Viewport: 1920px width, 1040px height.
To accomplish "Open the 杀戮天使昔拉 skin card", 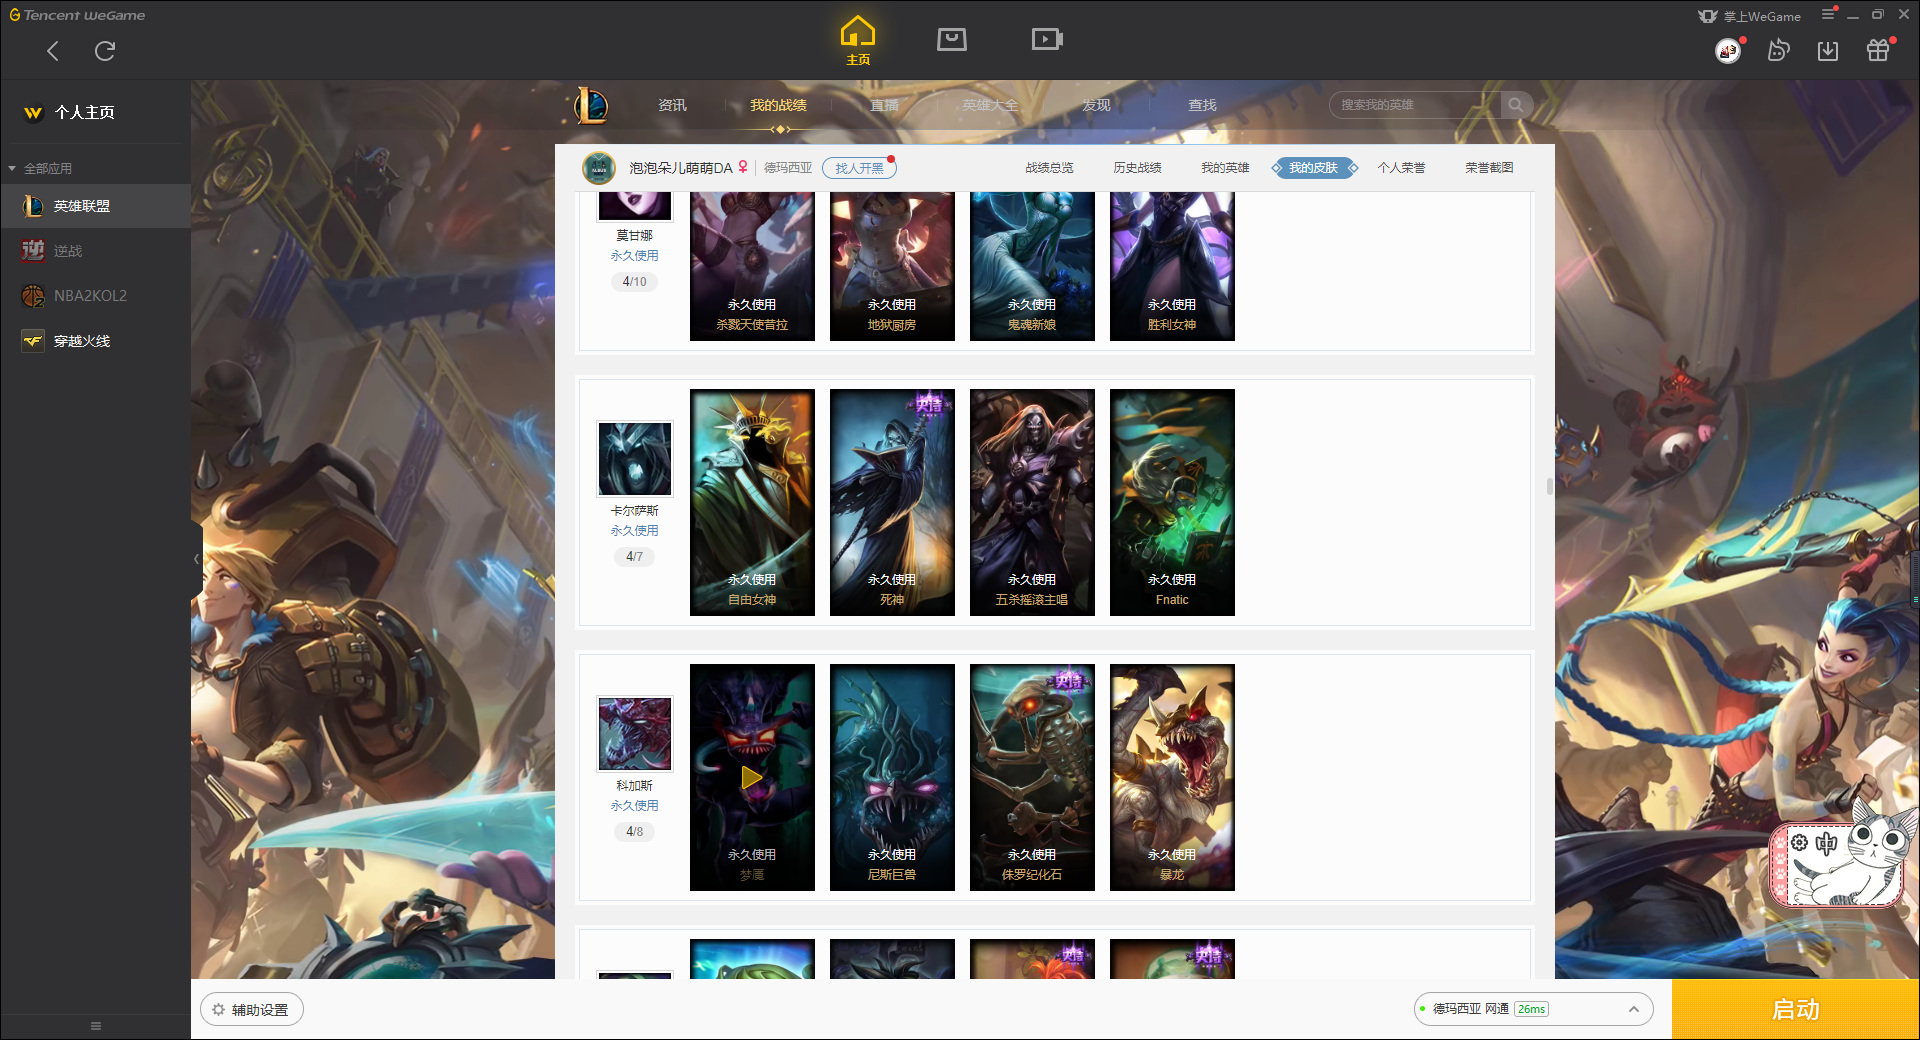I will (752, 266).
